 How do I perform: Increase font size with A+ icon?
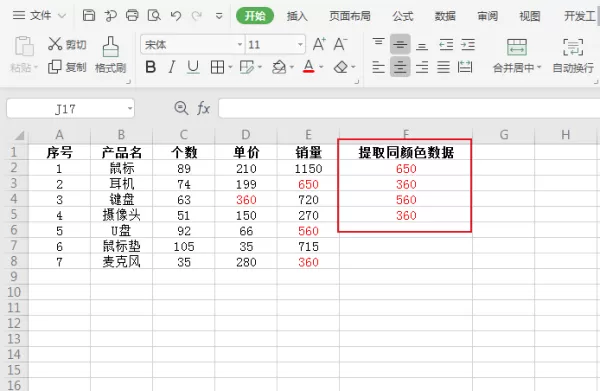[319, 44]
